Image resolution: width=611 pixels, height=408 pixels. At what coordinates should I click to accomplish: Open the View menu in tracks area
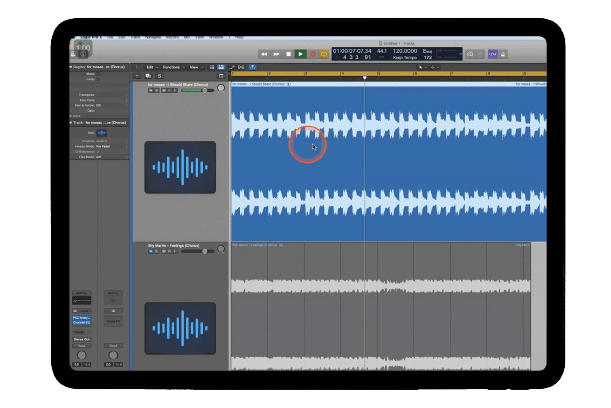tap(192, 67)
